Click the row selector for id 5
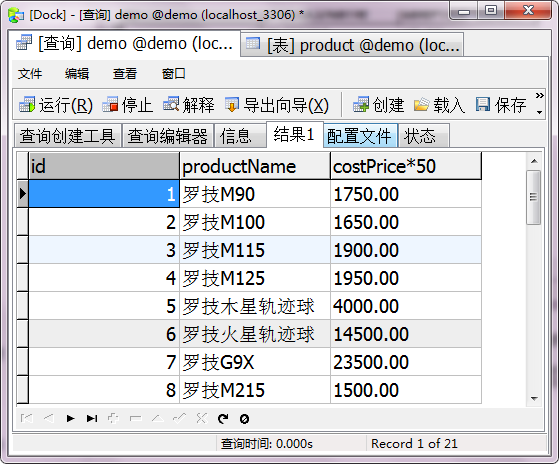Screen dimensions: 559x464 click(22, 306)
